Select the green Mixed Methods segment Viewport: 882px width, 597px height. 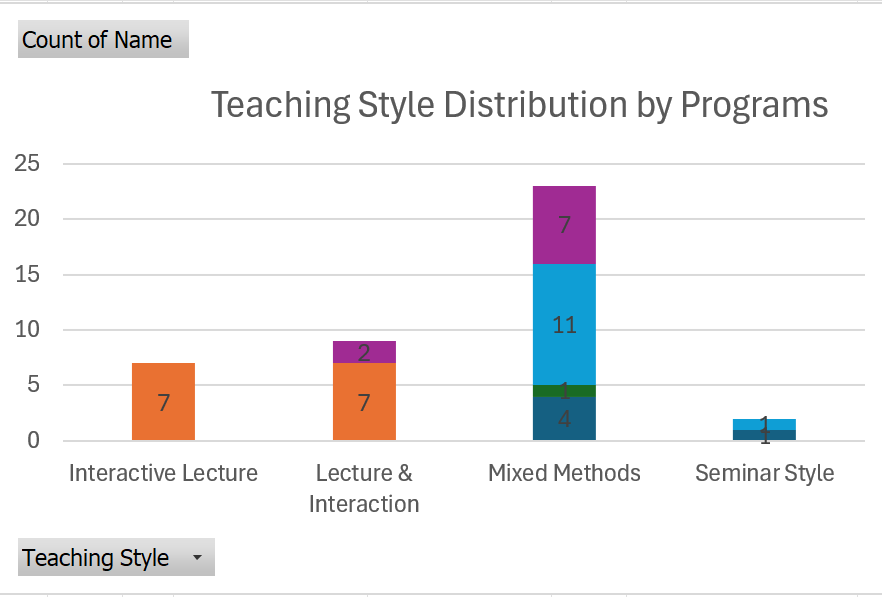tap(564, 391)
